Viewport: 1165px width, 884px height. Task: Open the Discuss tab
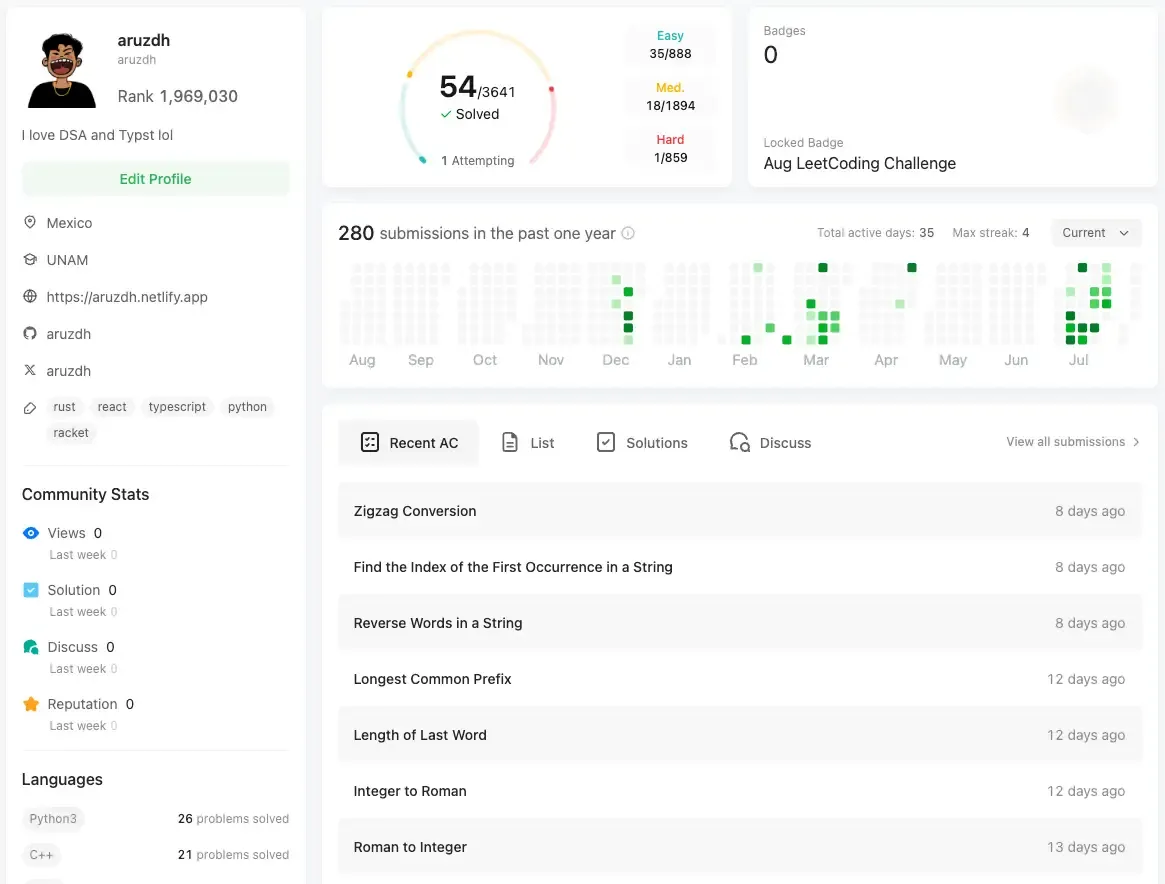click(769, 442)
